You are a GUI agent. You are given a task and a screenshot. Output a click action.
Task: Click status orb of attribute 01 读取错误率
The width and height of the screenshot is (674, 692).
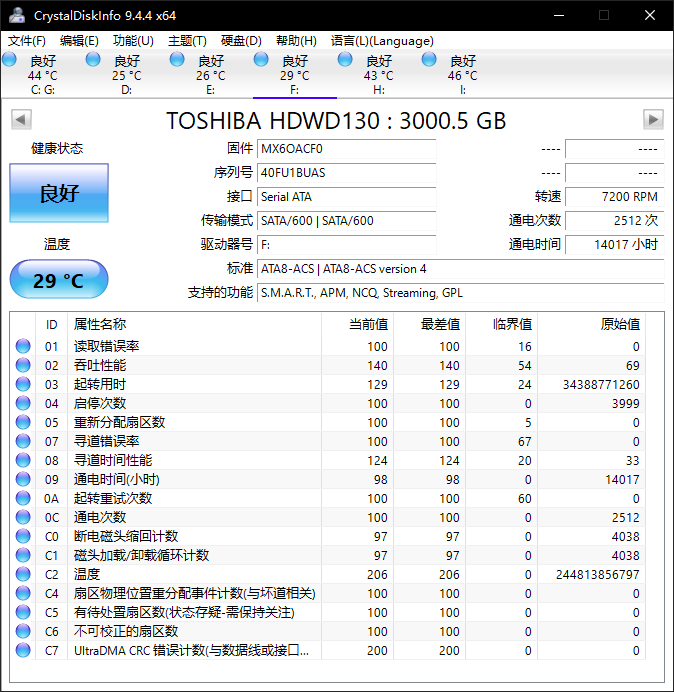[23, 346]
